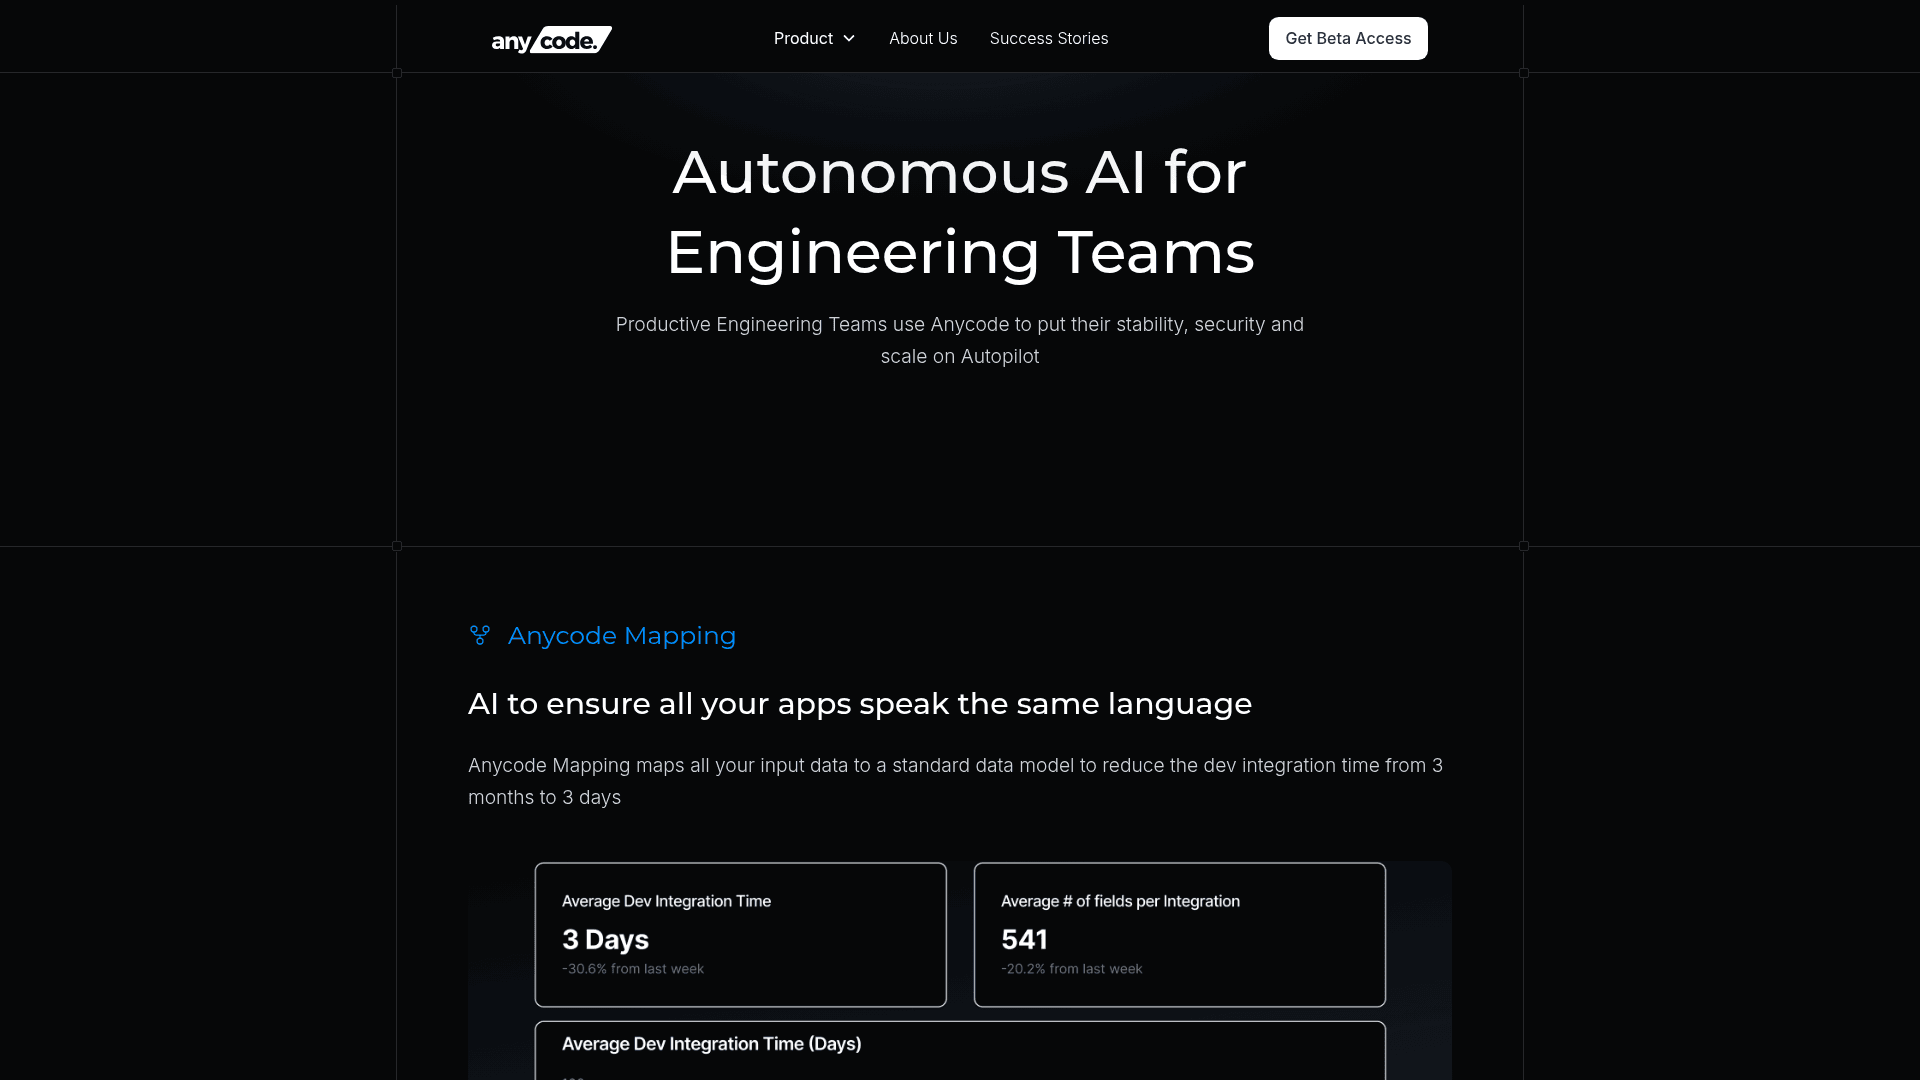Open the Average Dev Integration Time card
Viewport: 1920px width, 1080px height.
point(741,934)
